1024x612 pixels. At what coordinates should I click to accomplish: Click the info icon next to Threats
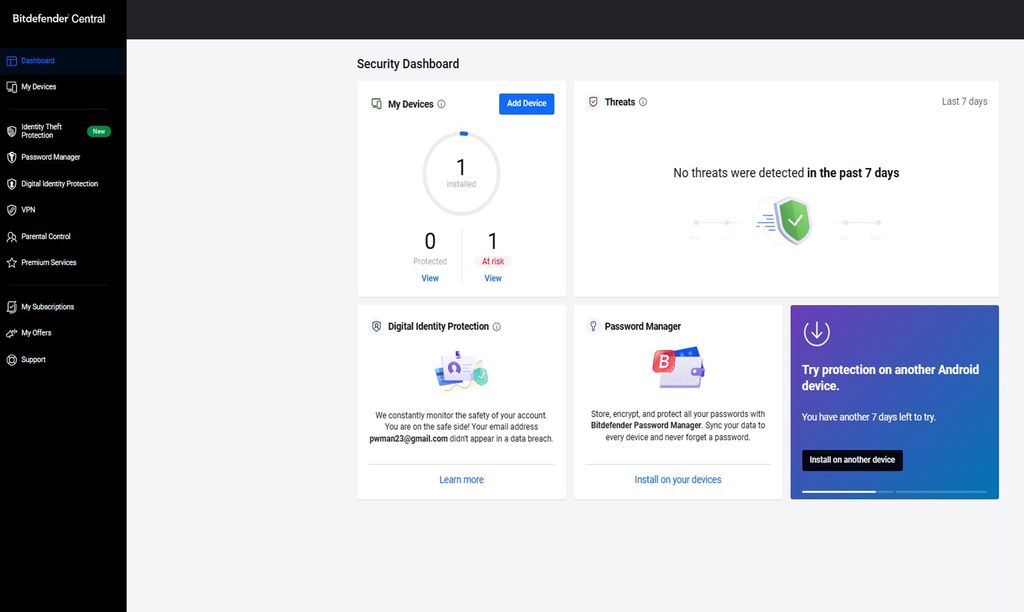pyautogui.click(x=642, y=101)
